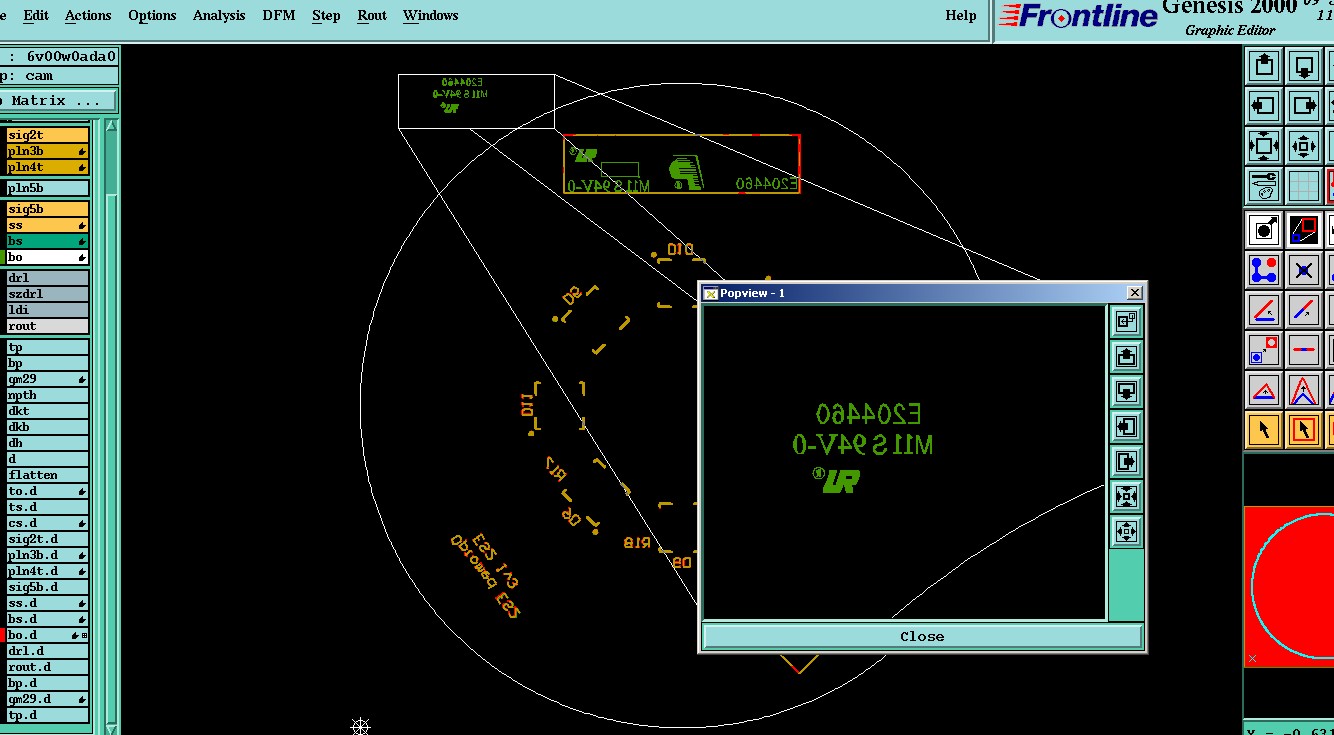Click the pan up icon in Popview
This screenshot has height=735, width=1334.
[1126, 356]
